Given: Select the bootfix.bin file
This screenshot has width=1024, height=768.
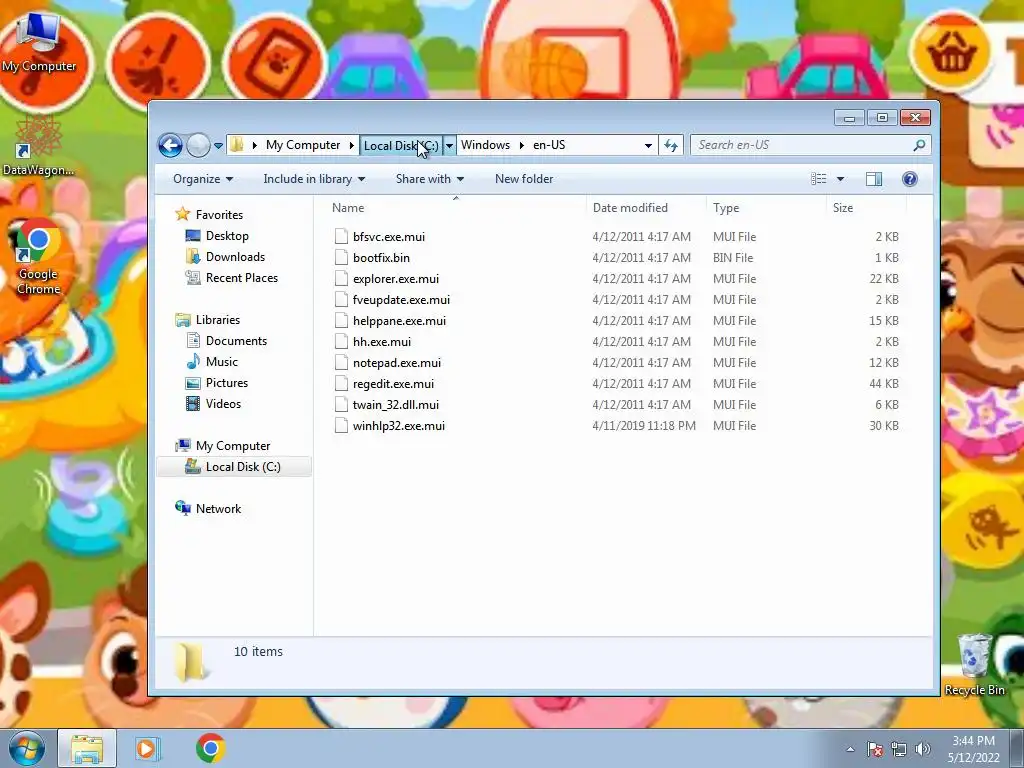Looking at the screenshot, I should click(381, 258).
